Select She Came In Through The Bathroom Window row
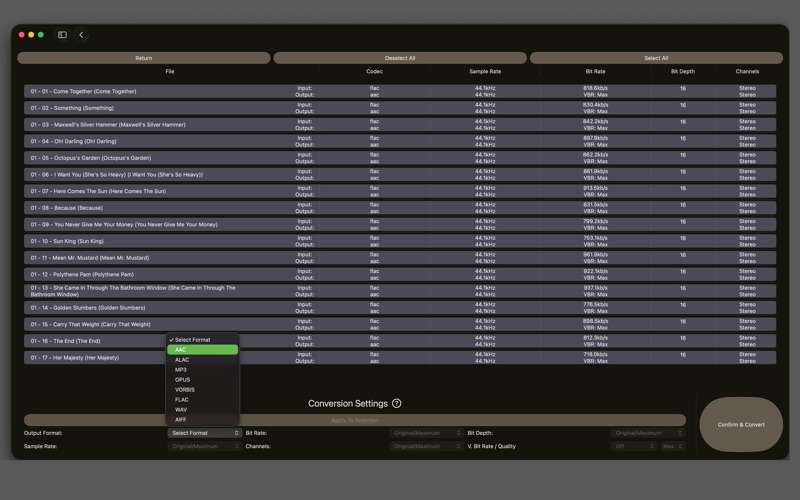This screenshot has width=800, height=500. click(400, 291)
